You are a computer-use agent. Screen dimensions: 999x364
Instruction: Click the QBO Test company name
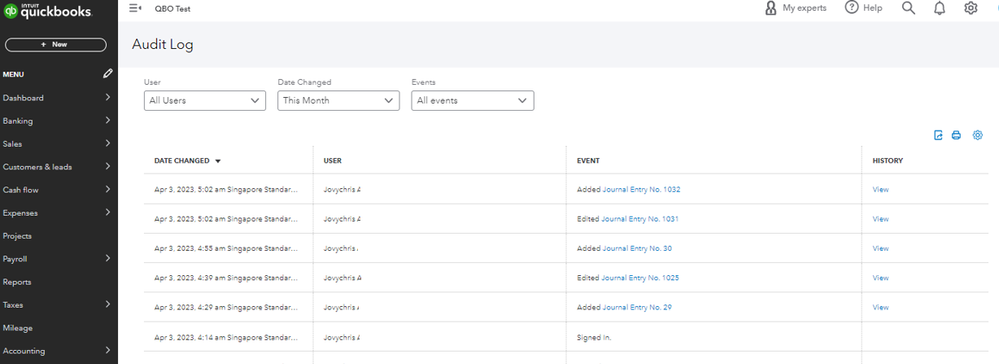(x=172, y=9)
